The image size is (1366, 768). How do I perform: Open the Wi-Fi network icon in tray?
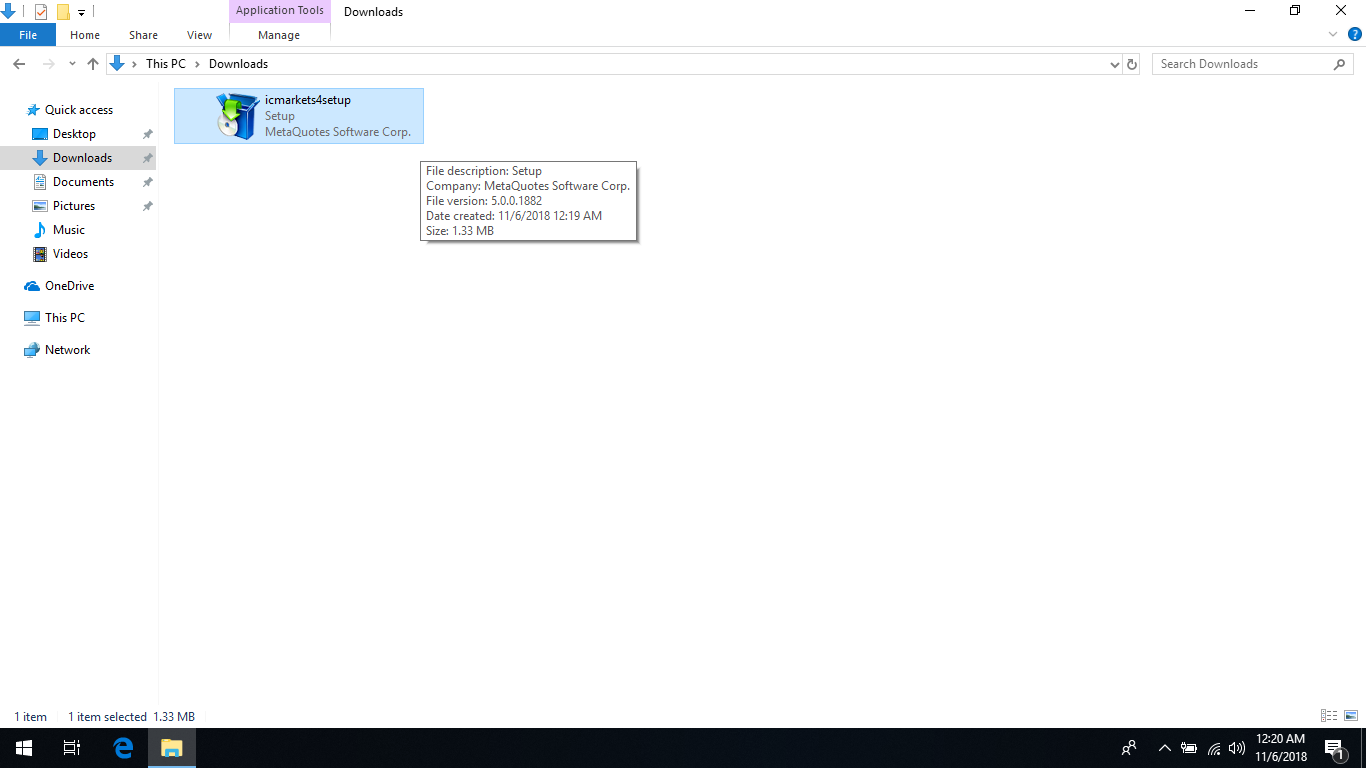coord(1214,748)
